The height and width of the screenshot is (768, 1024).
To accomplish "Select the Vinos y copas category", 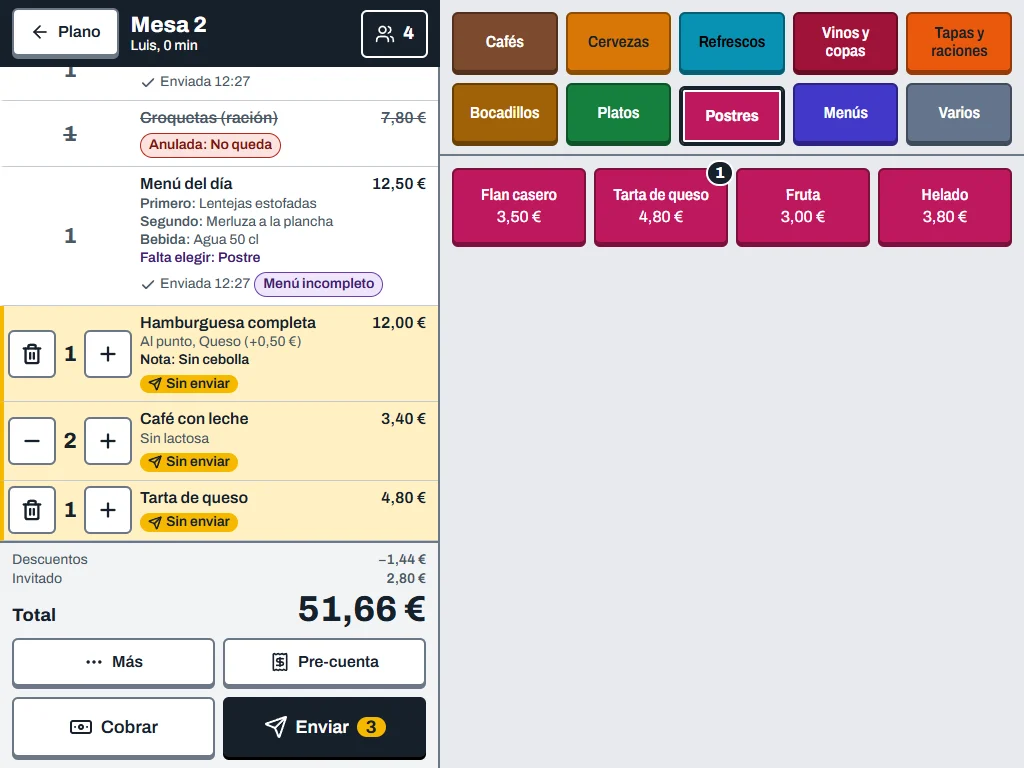I will [x=846, y=42].
